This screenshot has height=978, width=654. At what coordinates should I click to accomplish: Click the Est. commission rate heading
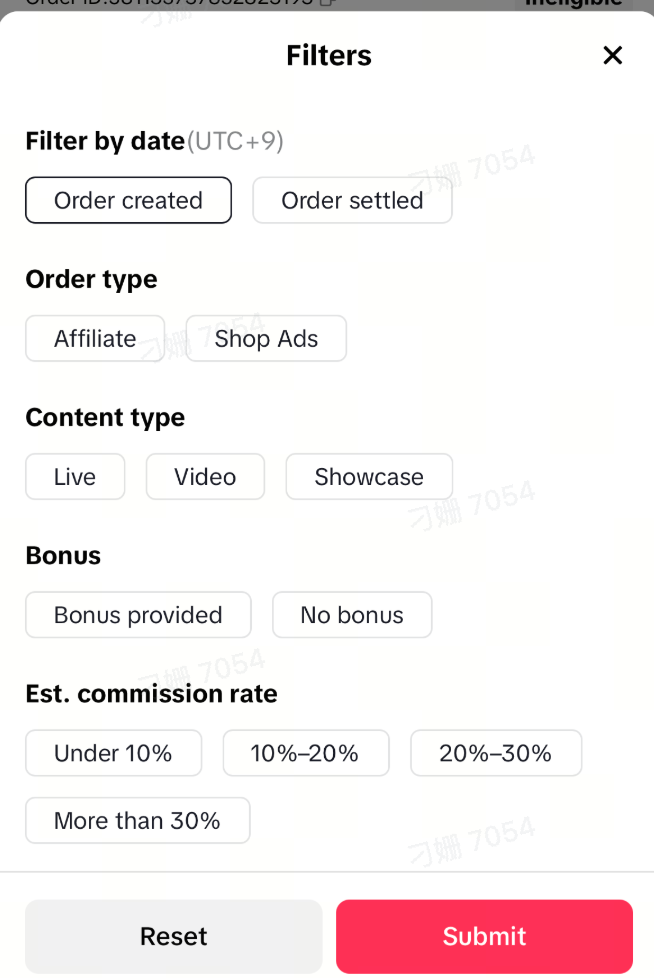click(x=151, y=693)
